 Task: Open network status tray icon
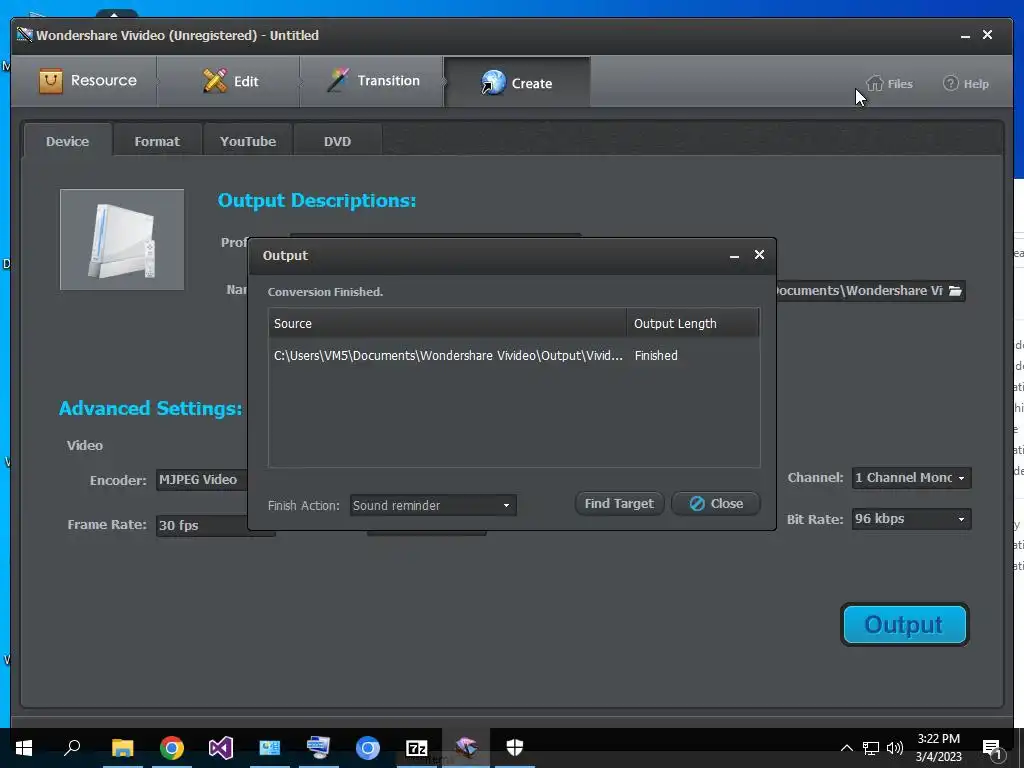click(871, 748)
